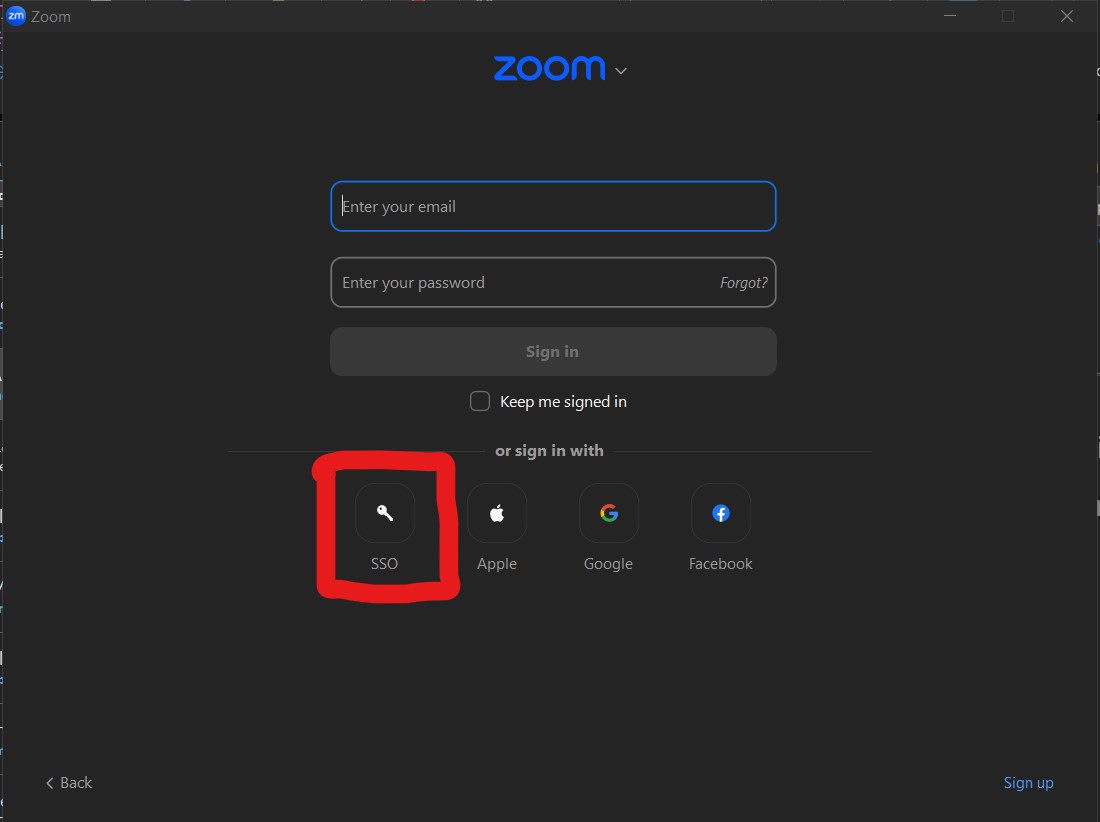Screen dimensions: 1100x822
Task: Choose the Apple logo sign-in icon
Action: (x=497, y=513)
